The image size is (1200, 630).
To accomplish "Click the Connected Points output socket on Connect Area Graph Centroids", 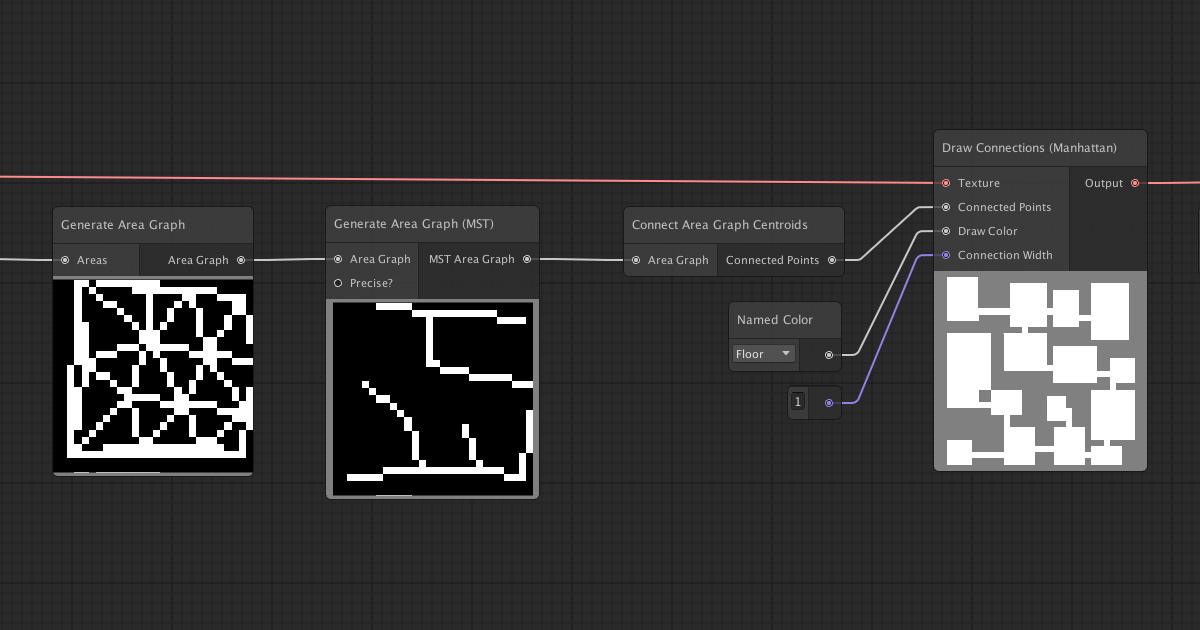I will pos(832,259).
